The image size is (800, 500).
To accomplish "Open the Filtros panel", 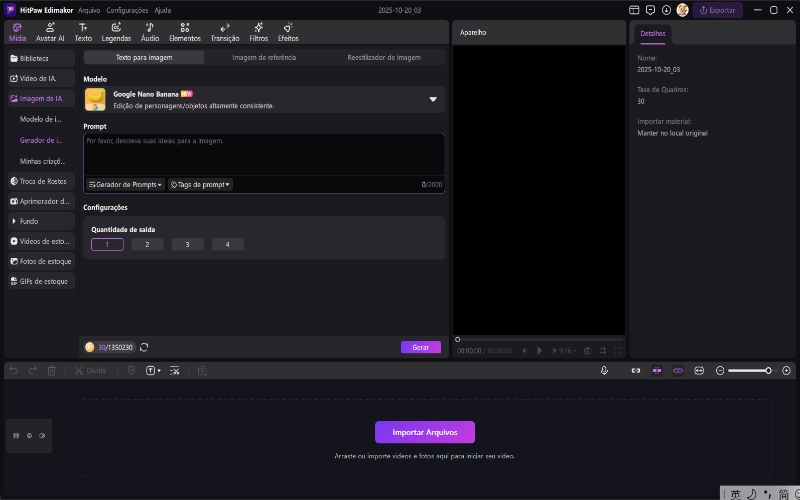I will [258, 32].
